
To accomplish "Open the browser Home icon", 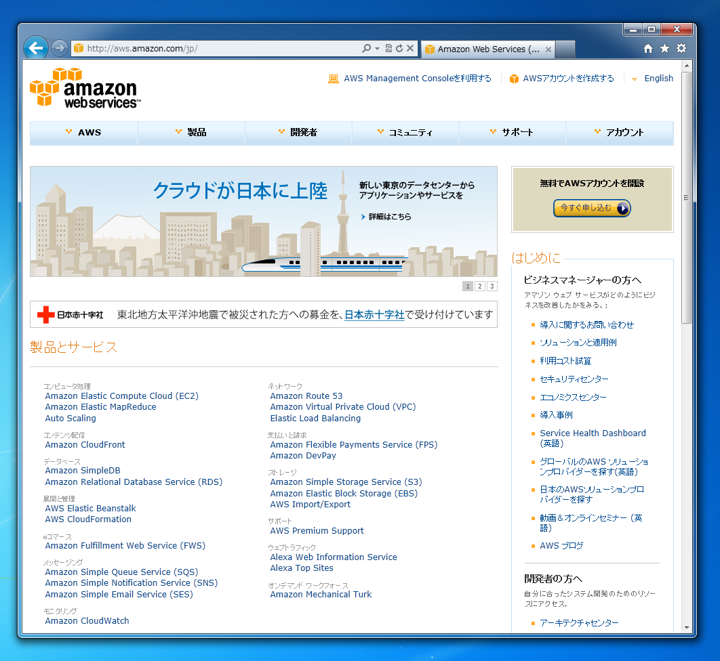I will [x=648, y=48].
